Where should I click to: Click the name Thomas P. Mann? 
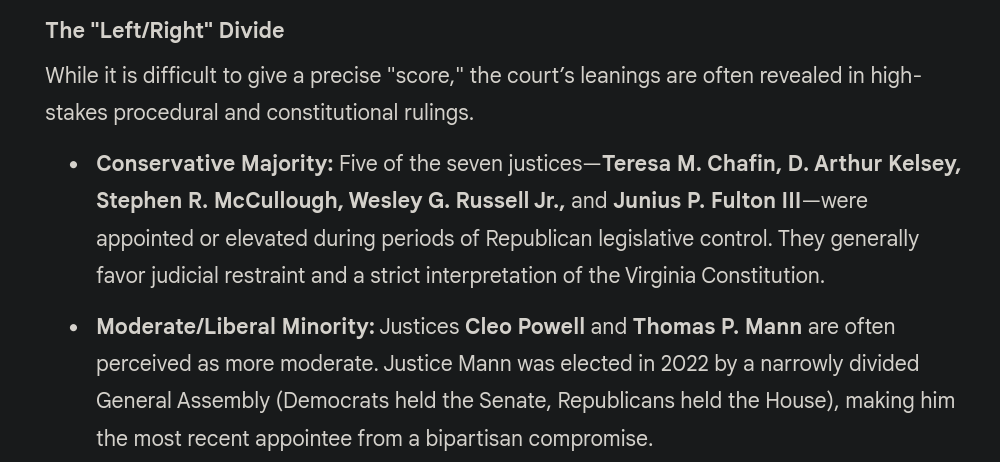[x=717, y=327]
